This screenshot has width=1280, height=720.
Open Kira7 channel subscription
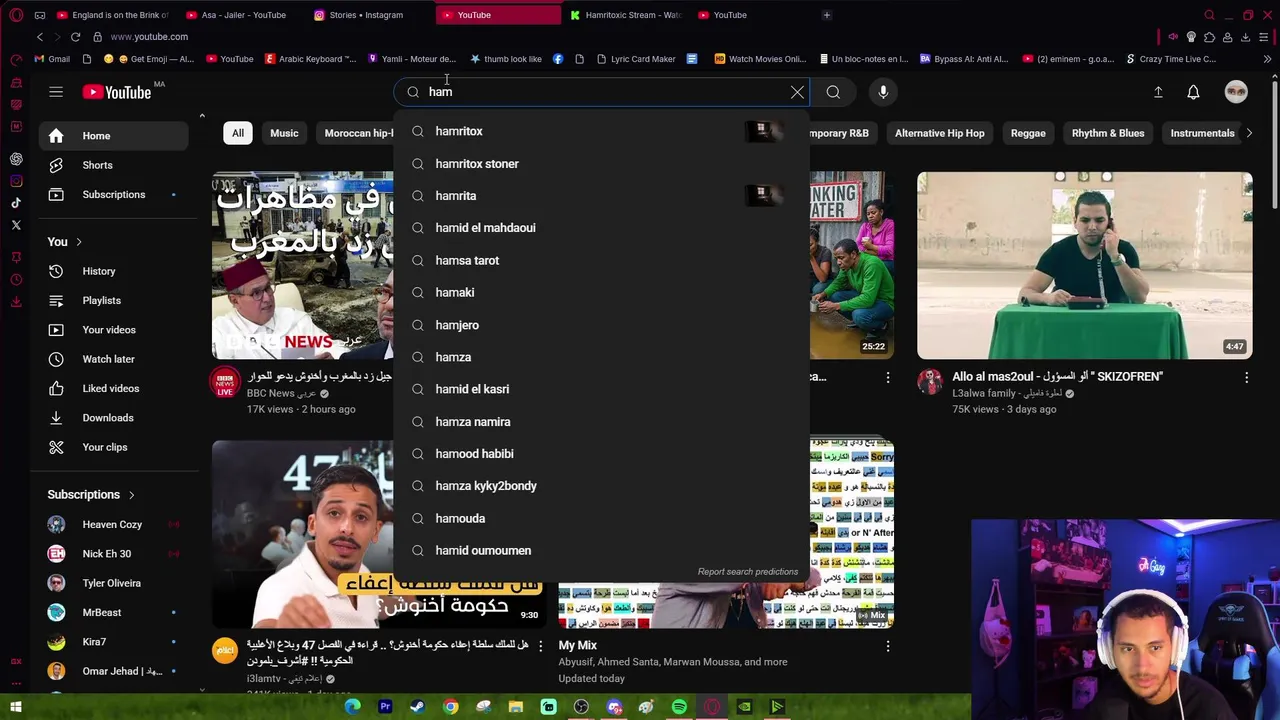click(113, 642)
